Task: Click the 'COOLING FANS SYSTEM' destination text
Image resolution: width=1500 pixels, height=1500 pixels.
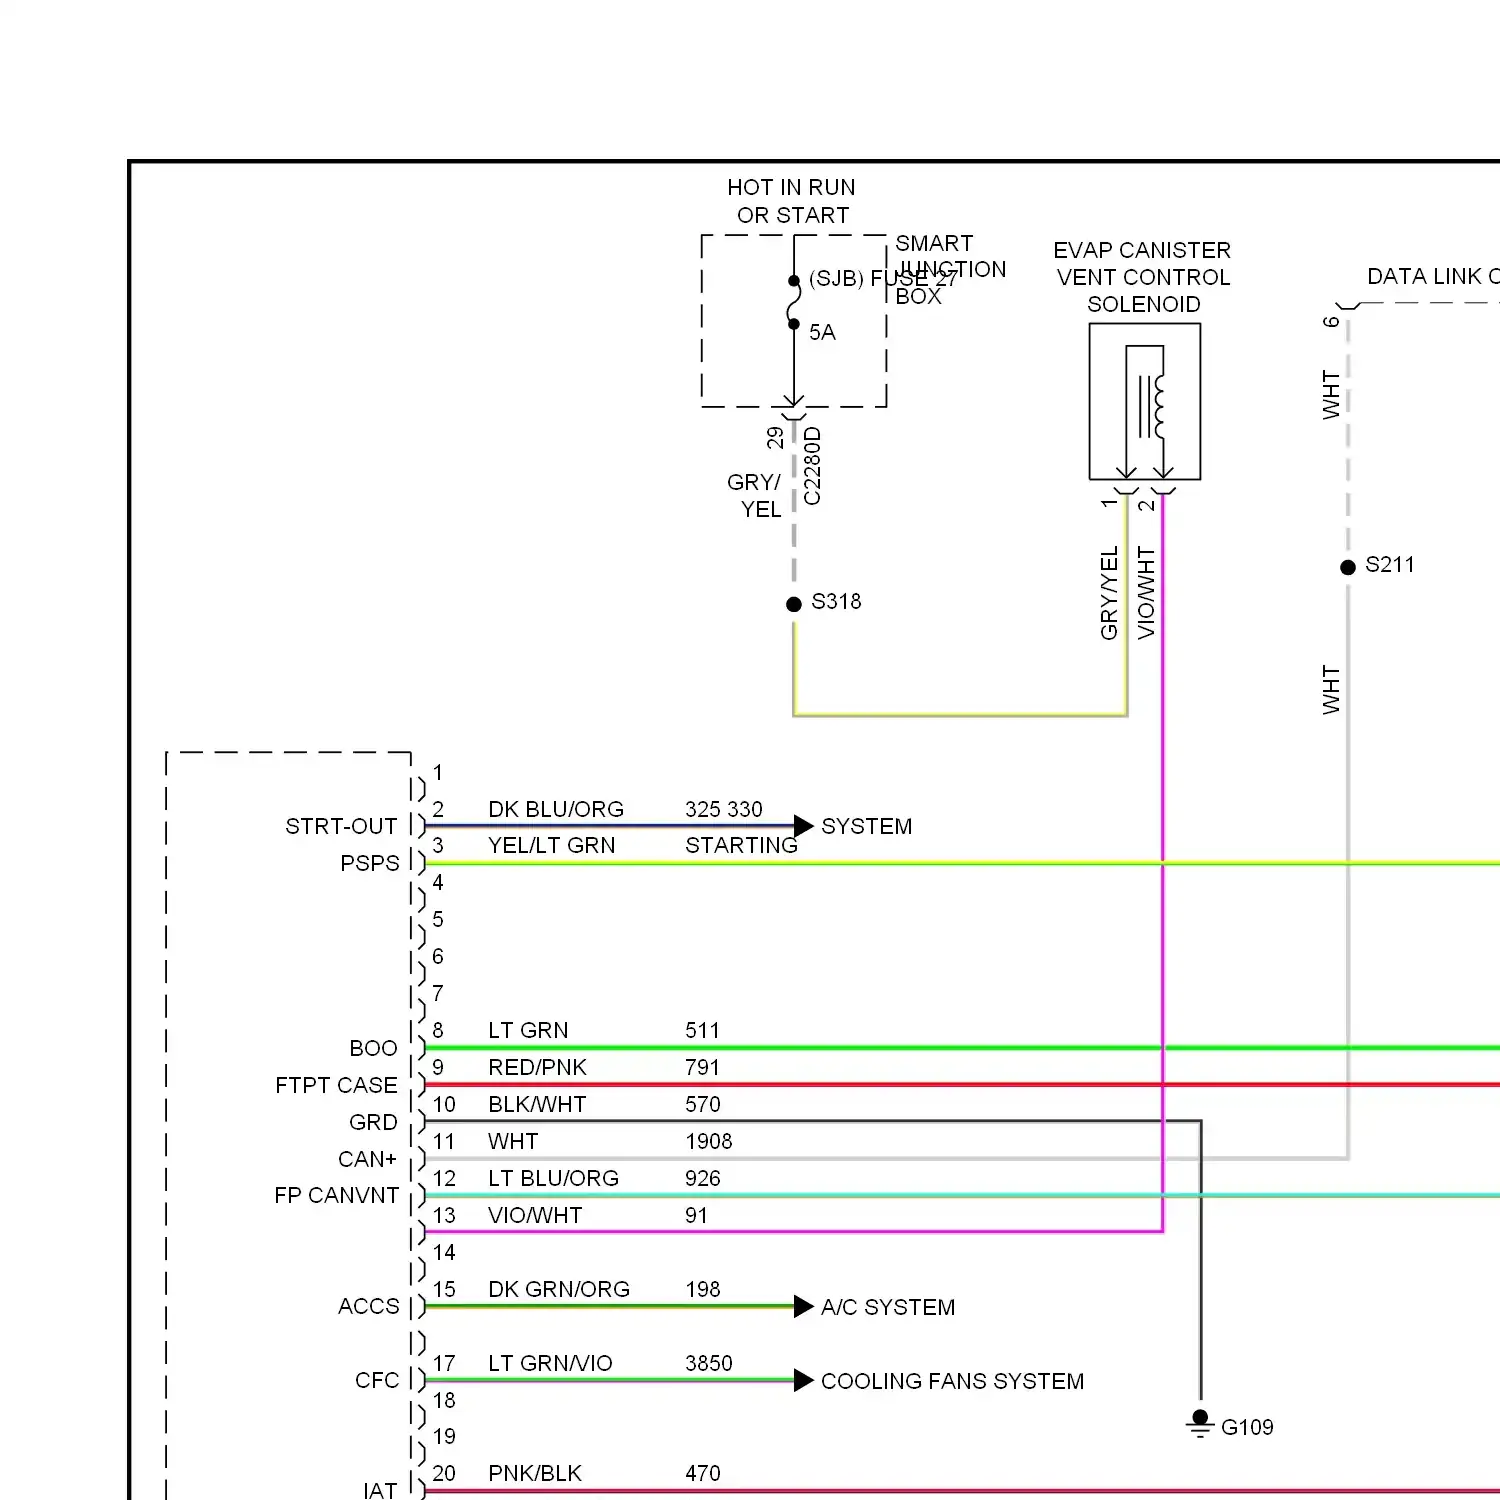Action: (952, 1381)
